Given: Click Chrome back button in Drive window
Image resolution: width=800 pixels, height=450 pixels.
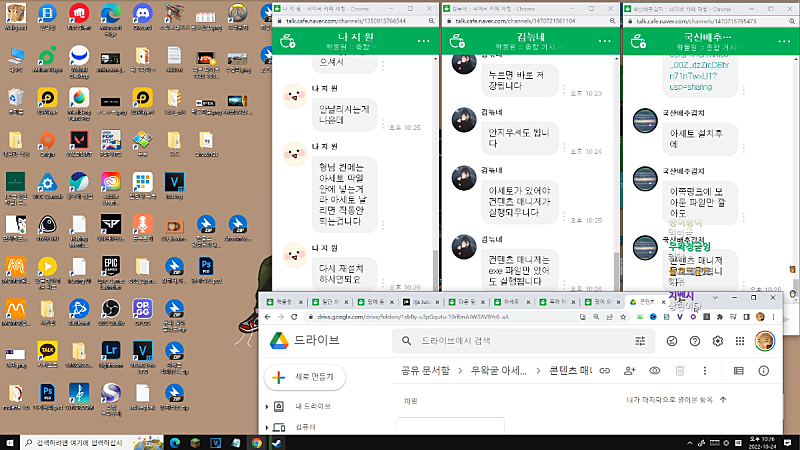Looking at the screenshot, I should (268, 317).
